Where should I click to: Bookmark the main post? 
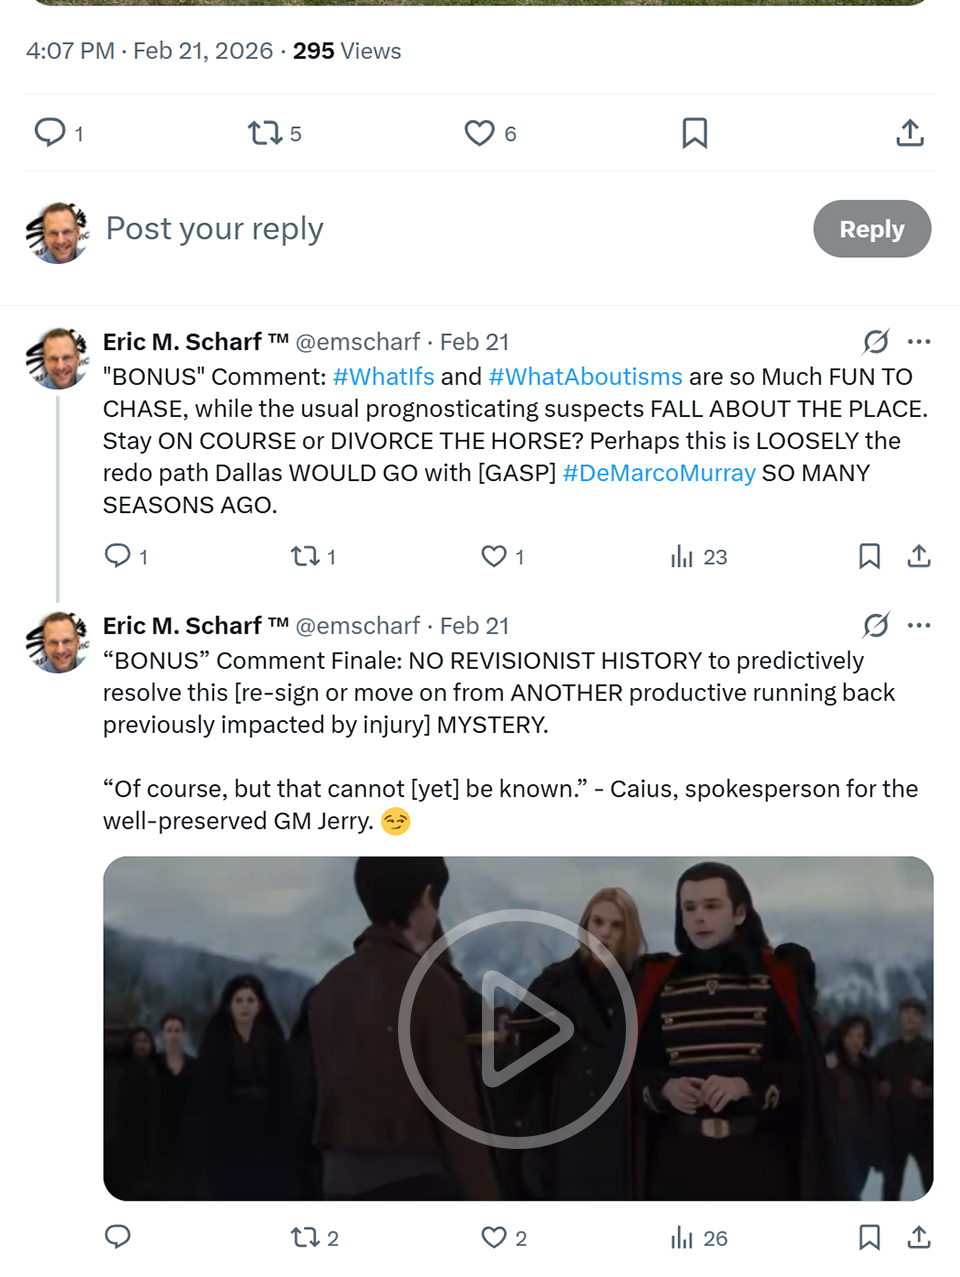pos(694,133)
